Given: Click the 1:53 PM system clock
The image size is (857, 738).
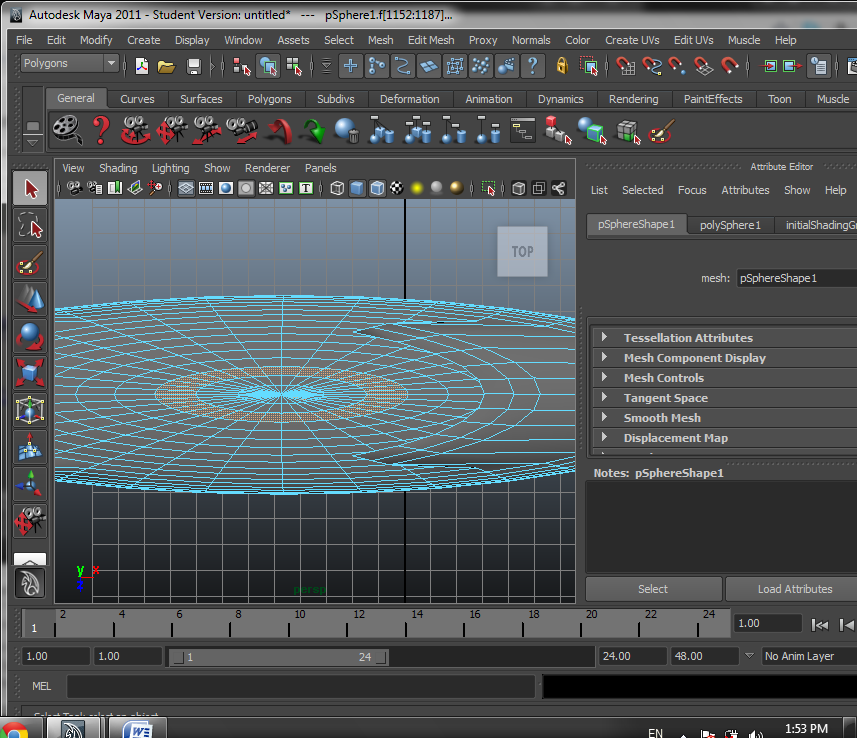Looking at the screenshot, I should point(806,729).
